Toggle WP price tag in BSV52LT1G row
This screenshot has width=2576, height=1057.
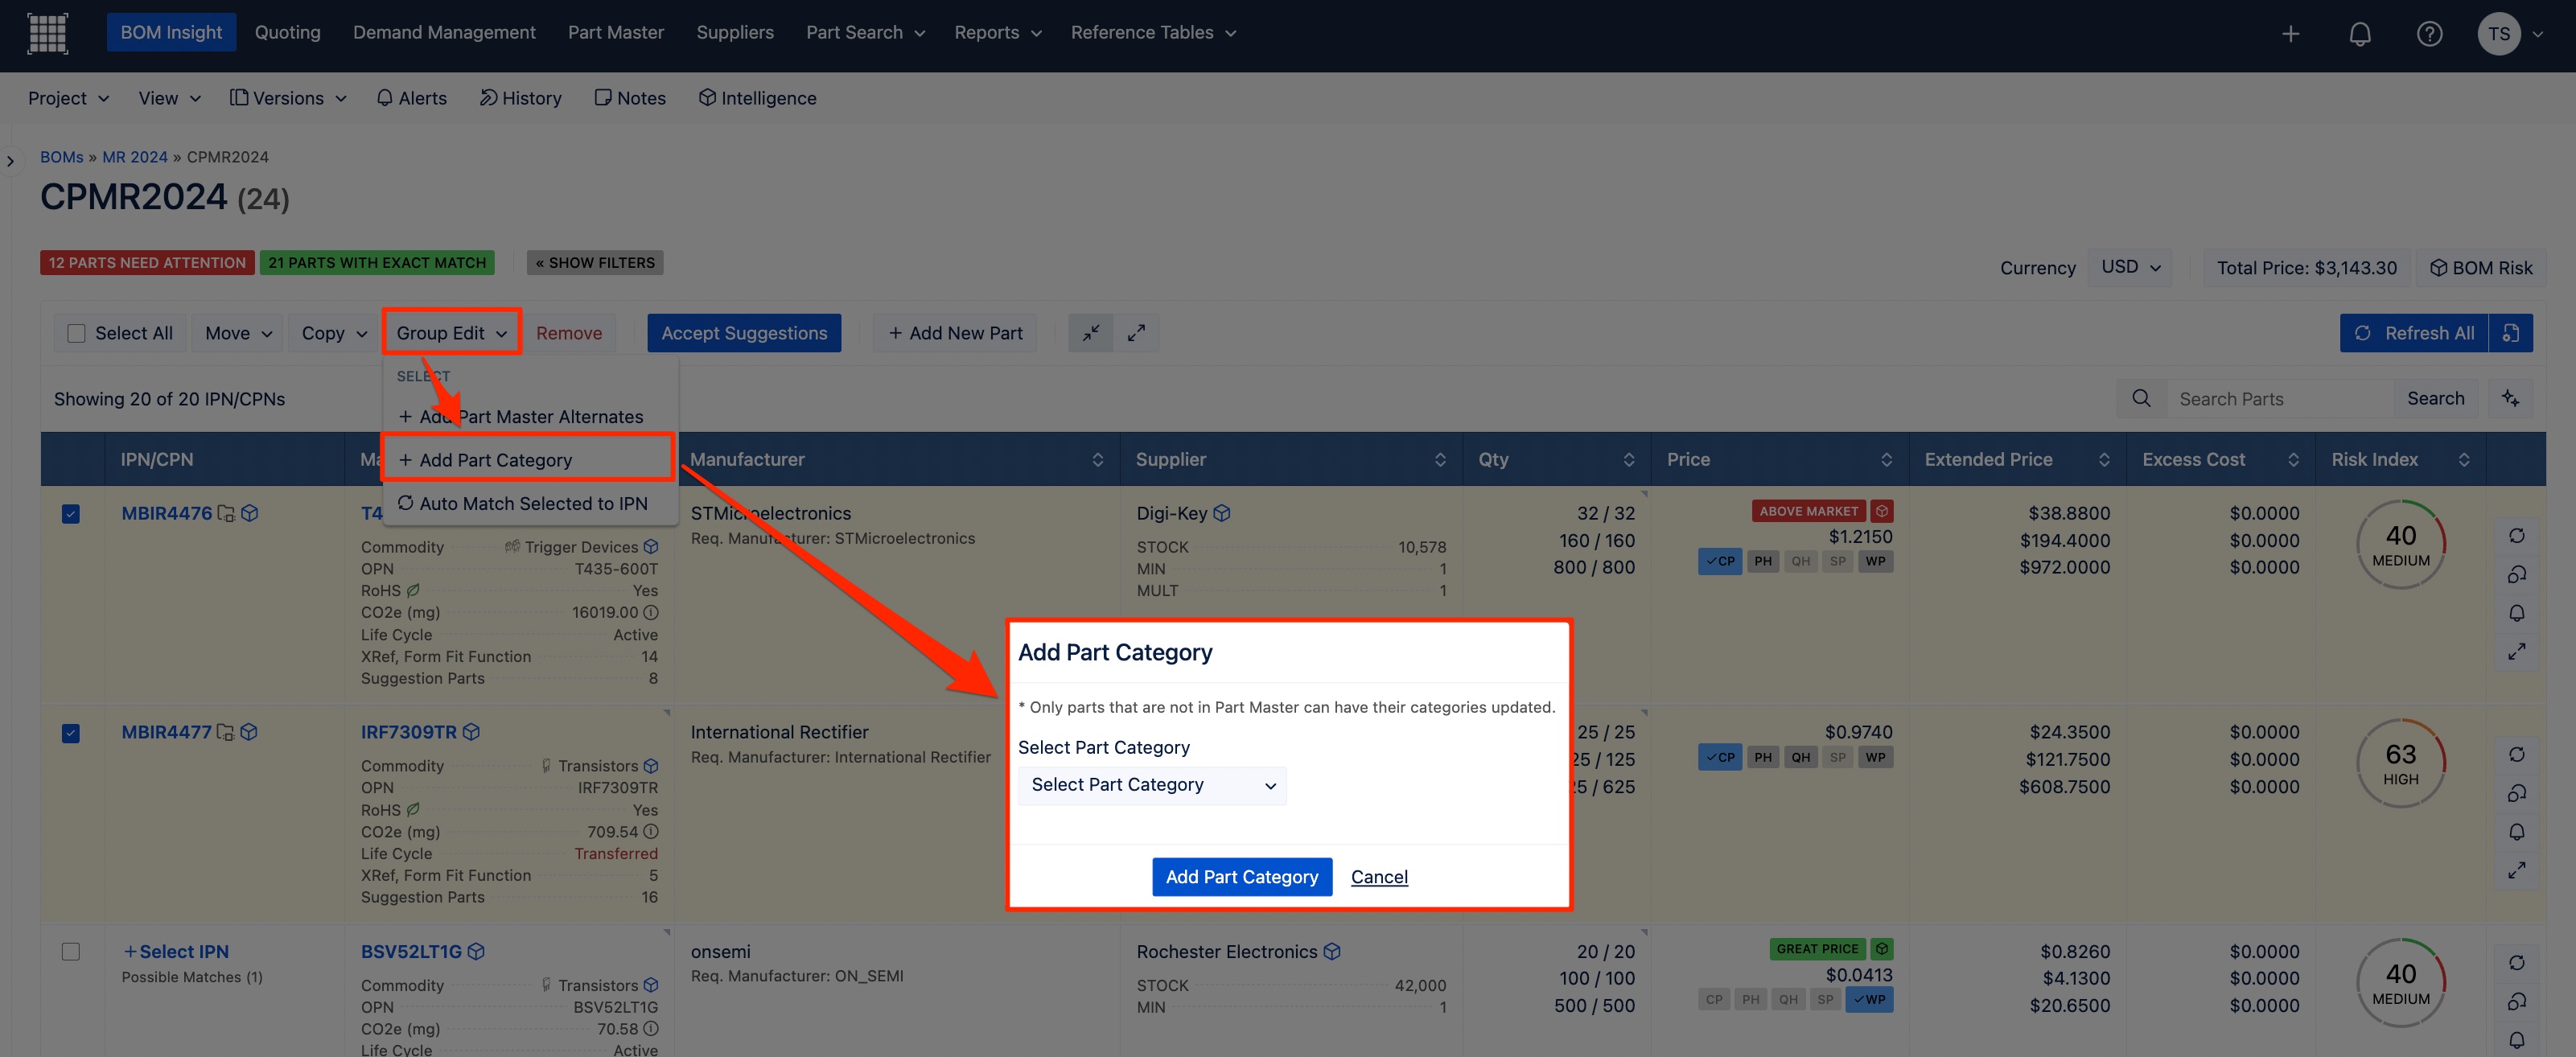(x=1869, y=999)
